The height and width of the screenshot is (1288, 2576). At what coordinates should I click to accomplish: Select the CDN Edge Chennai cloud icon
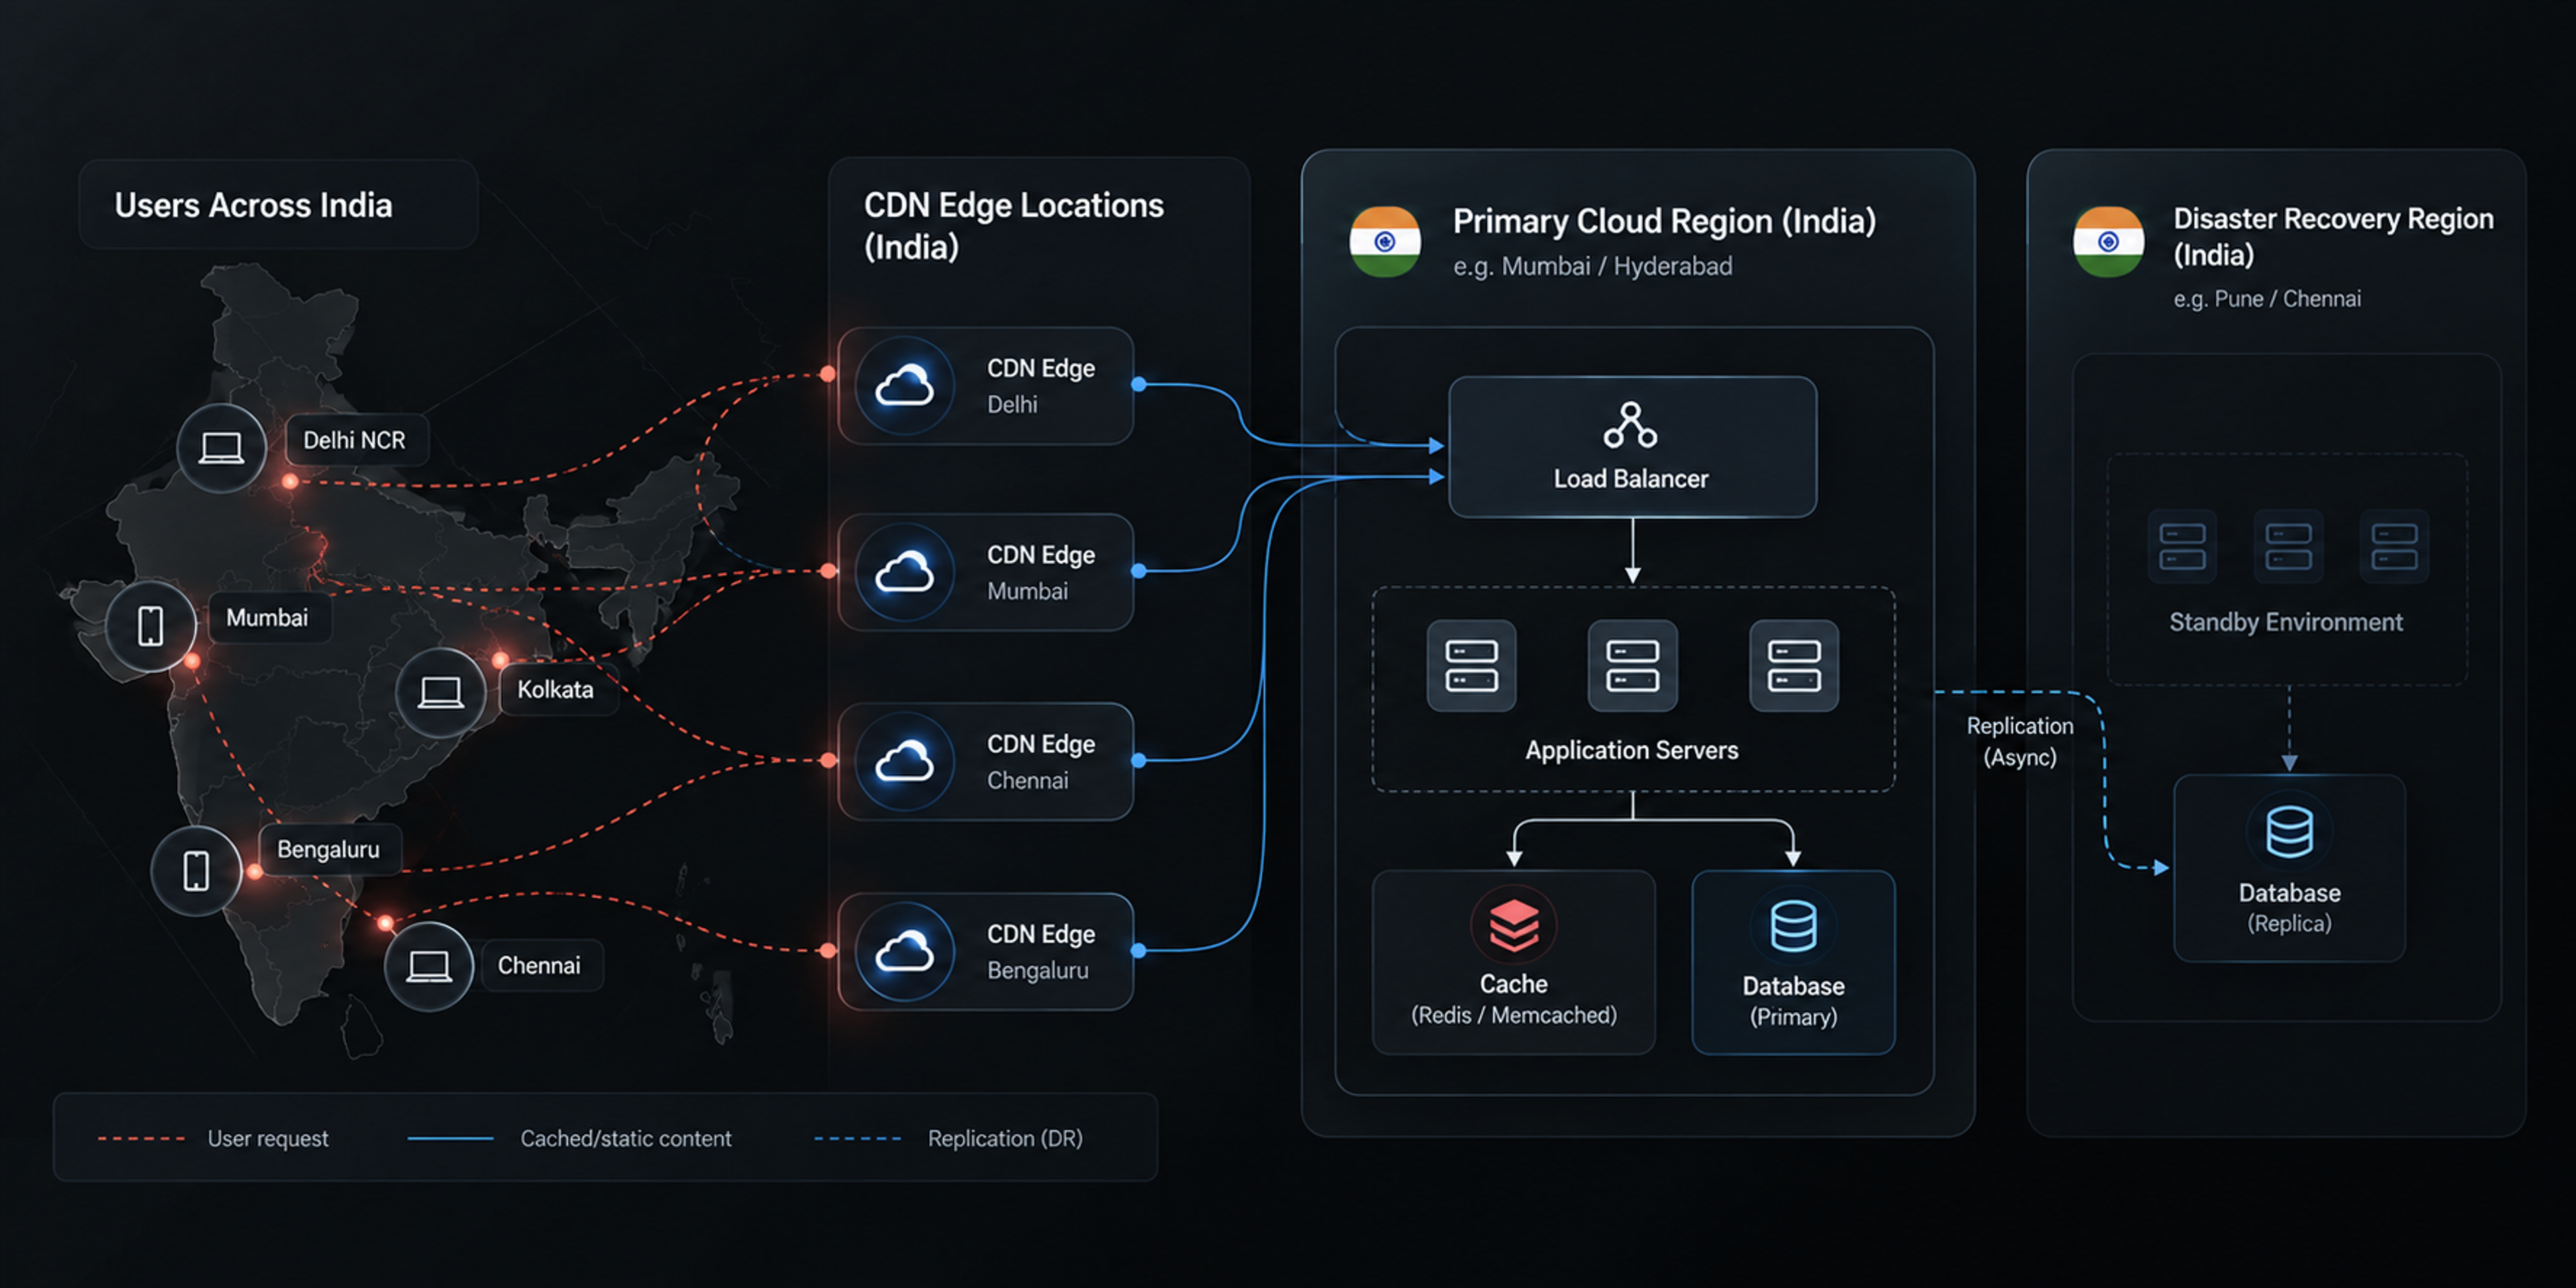(x=905, y=761)
